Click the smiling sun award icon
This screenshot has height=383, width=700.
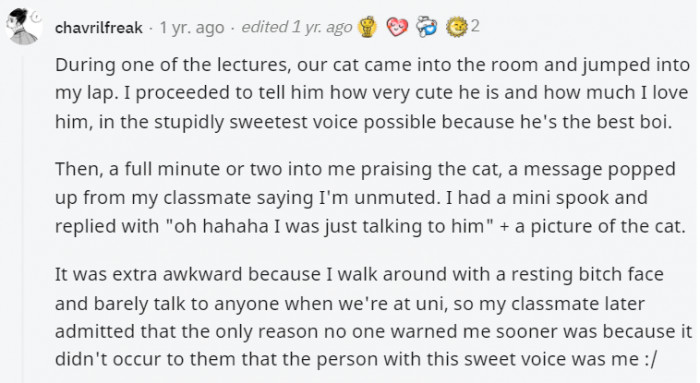pos(456,27)
